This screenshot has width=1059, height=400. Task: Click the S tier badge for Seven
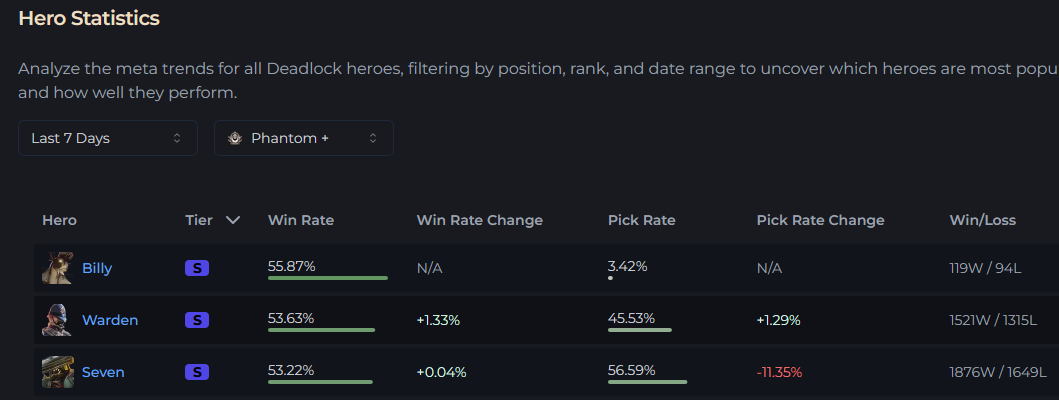pos(197,372)
